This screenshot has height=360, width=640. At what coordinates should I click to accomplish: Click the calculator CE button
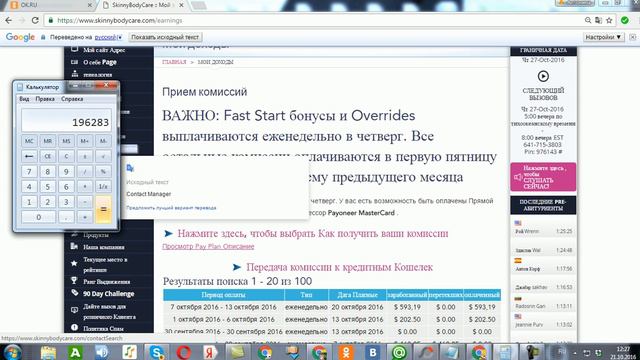pos(48,156)
